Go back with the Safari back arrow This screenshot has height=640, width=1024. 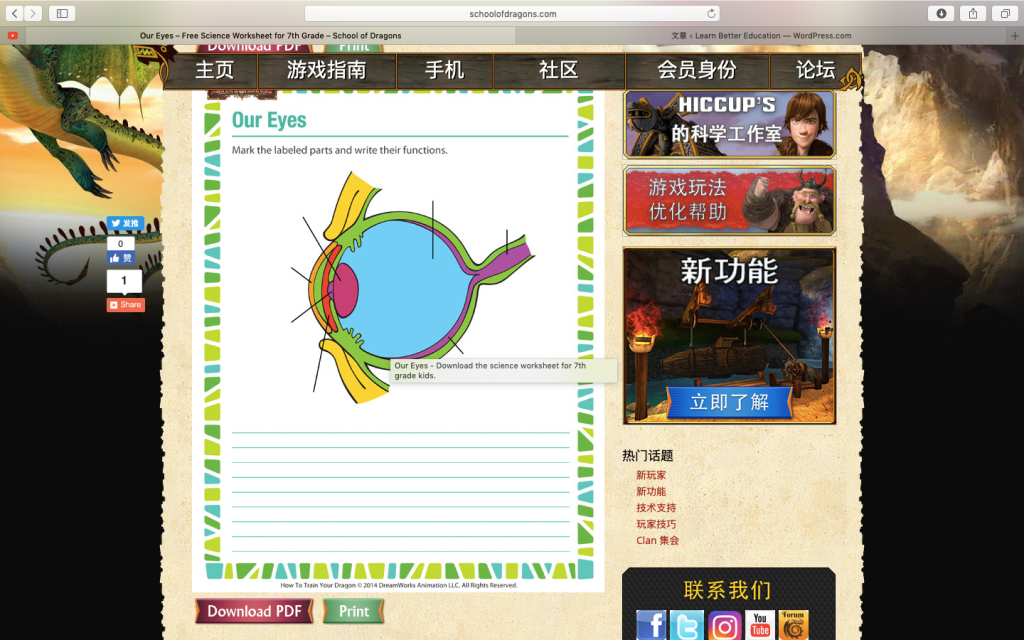tap(15, 13)
